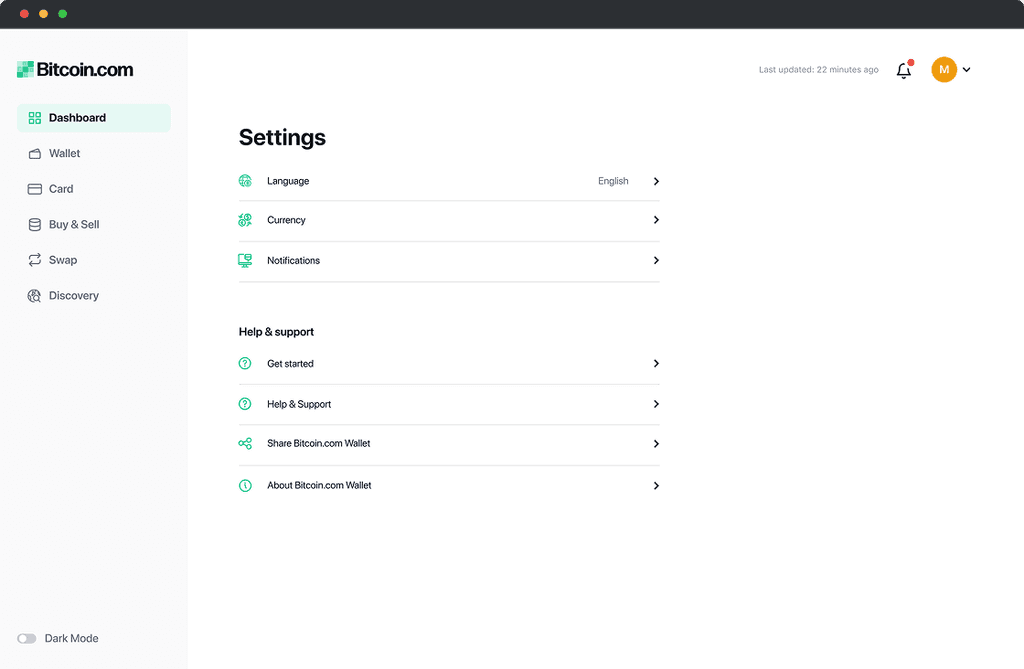The width and height of the screenshot is (1024, 669).
Task: Enable the Dark Mode toggle
Action: (x=27, y=638)
